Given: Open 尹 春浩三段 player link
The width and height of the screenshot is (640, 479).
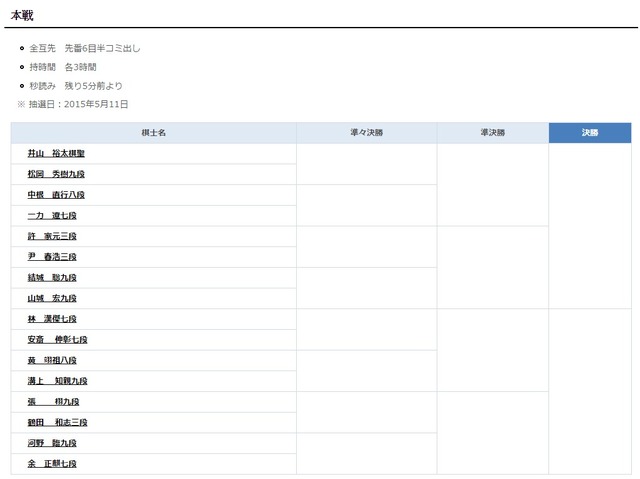Looking at the screenshot, I should 52,257.
